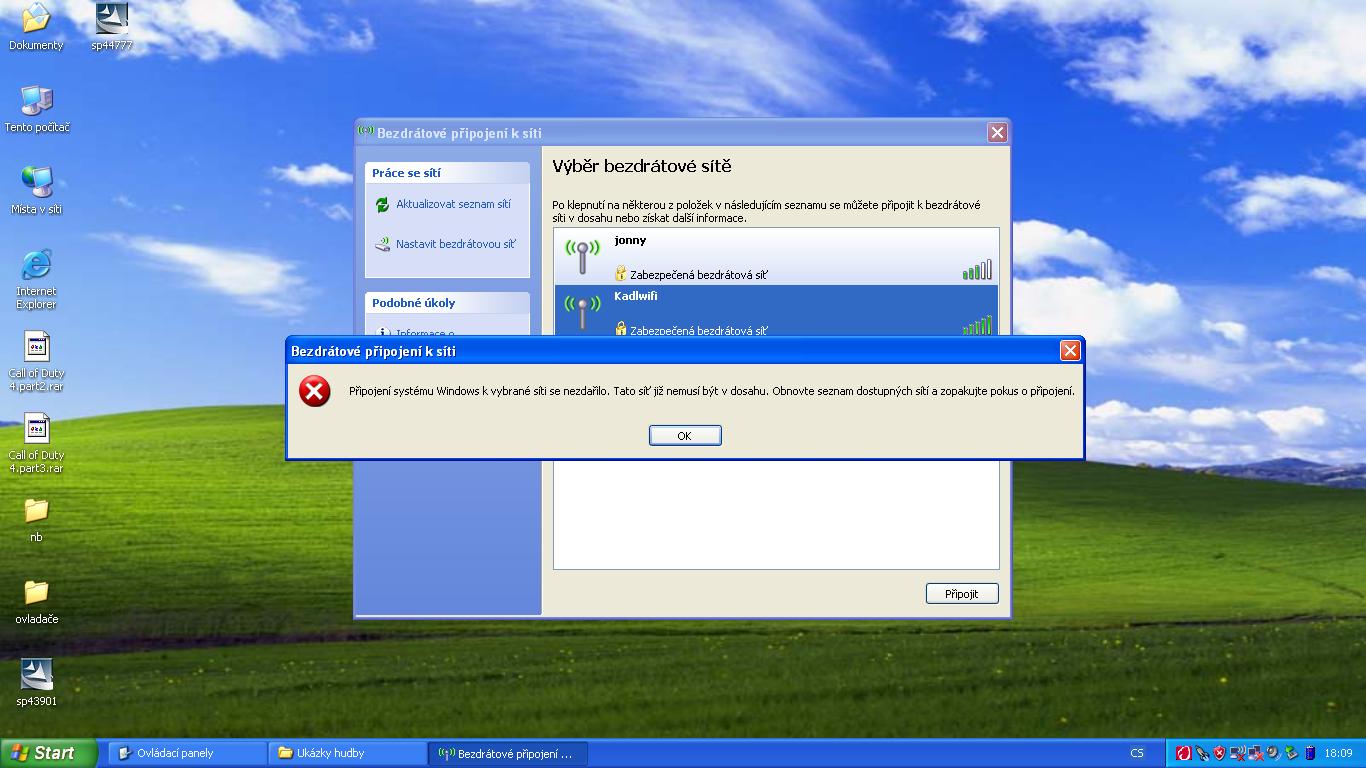
Task: Select the sp43901 desktop icon
Action: pos(37,684)
